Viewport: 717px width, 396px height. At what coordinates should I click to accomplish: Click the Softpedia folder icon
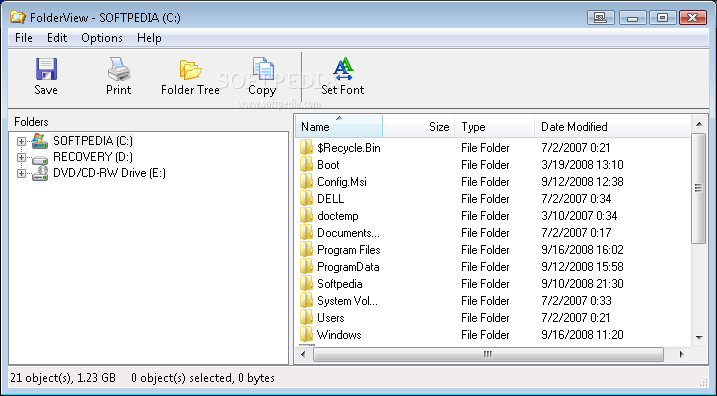coord(306,284)
